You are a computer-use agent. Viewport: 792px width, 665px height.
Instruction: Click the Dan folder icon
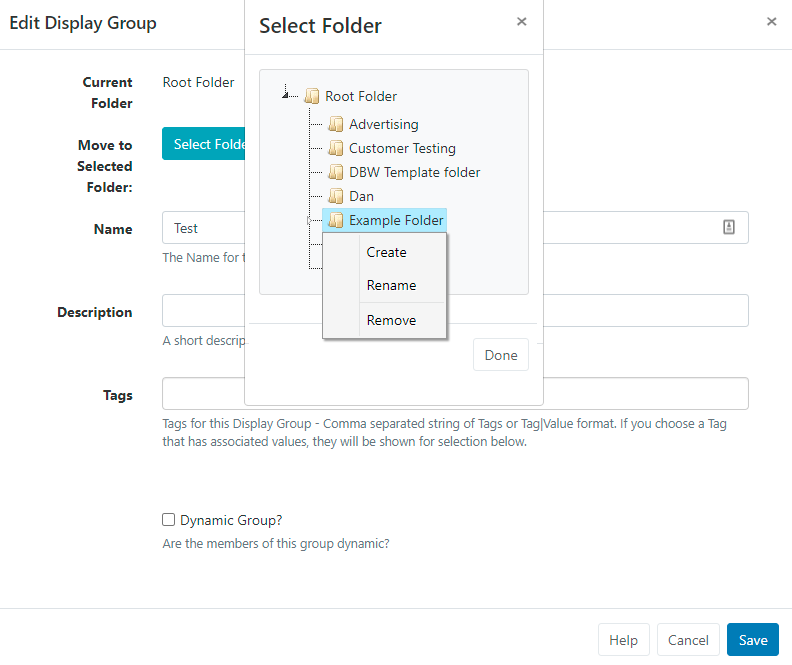click(335, 196)
